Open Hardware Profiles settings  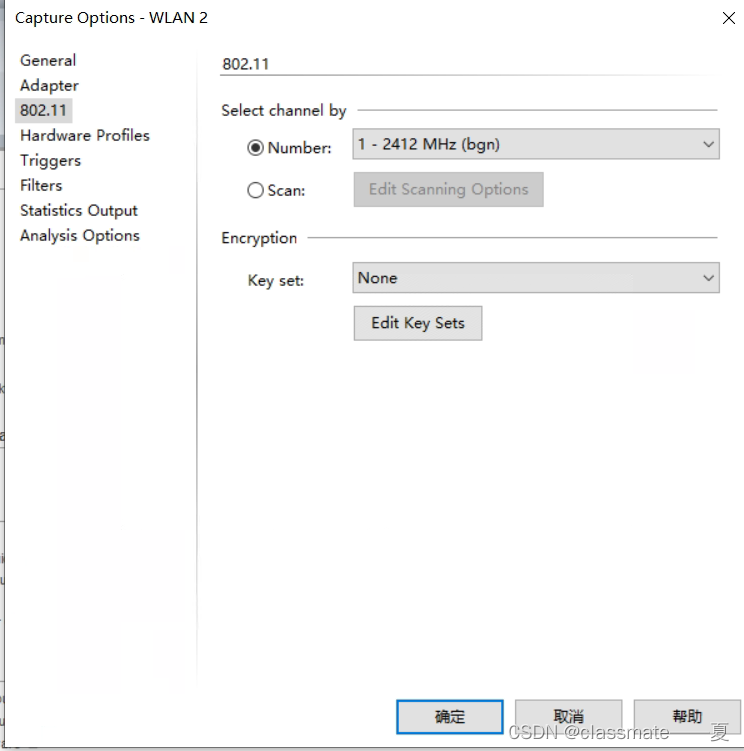click(x=85, y=135)
